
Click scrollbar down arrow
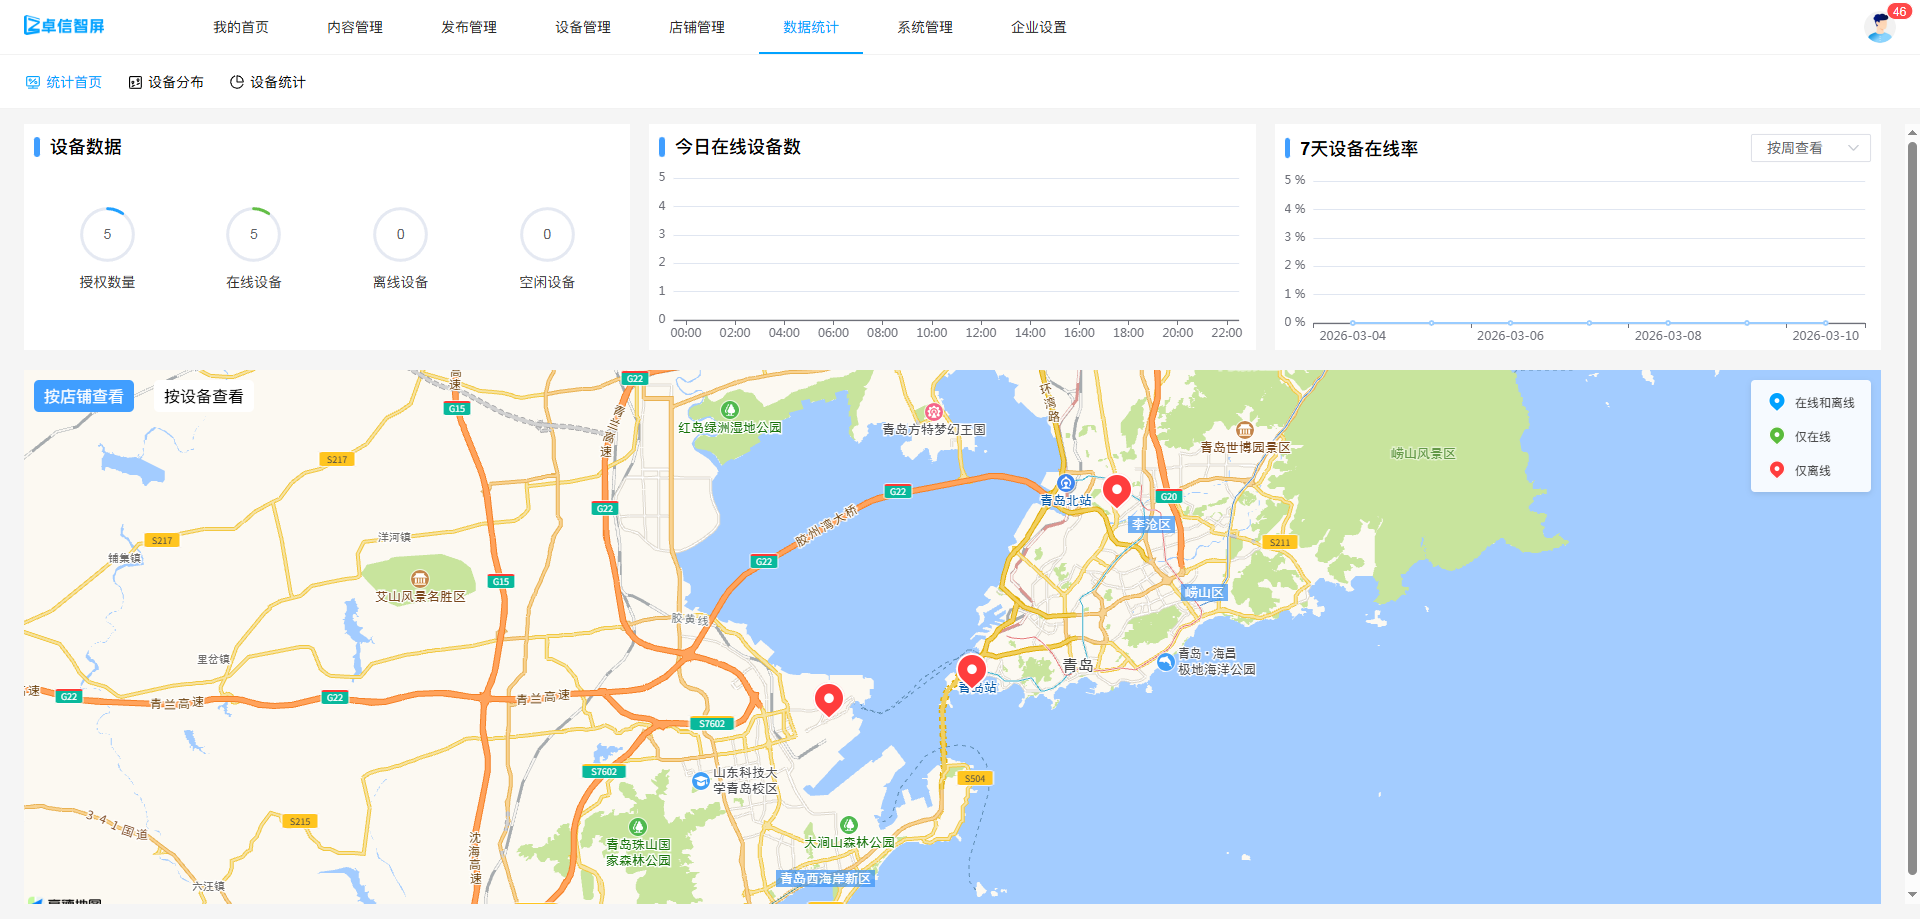1912,895
